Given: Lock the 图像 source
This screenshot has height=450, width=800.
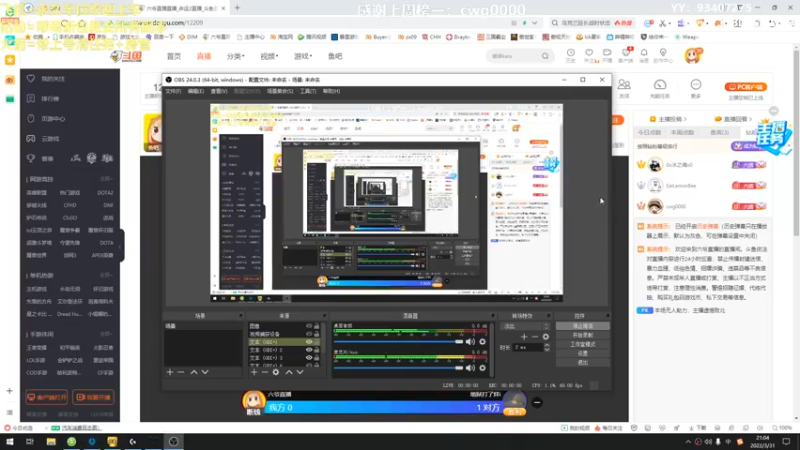Looking at the screenshot, I should (317, 326).
